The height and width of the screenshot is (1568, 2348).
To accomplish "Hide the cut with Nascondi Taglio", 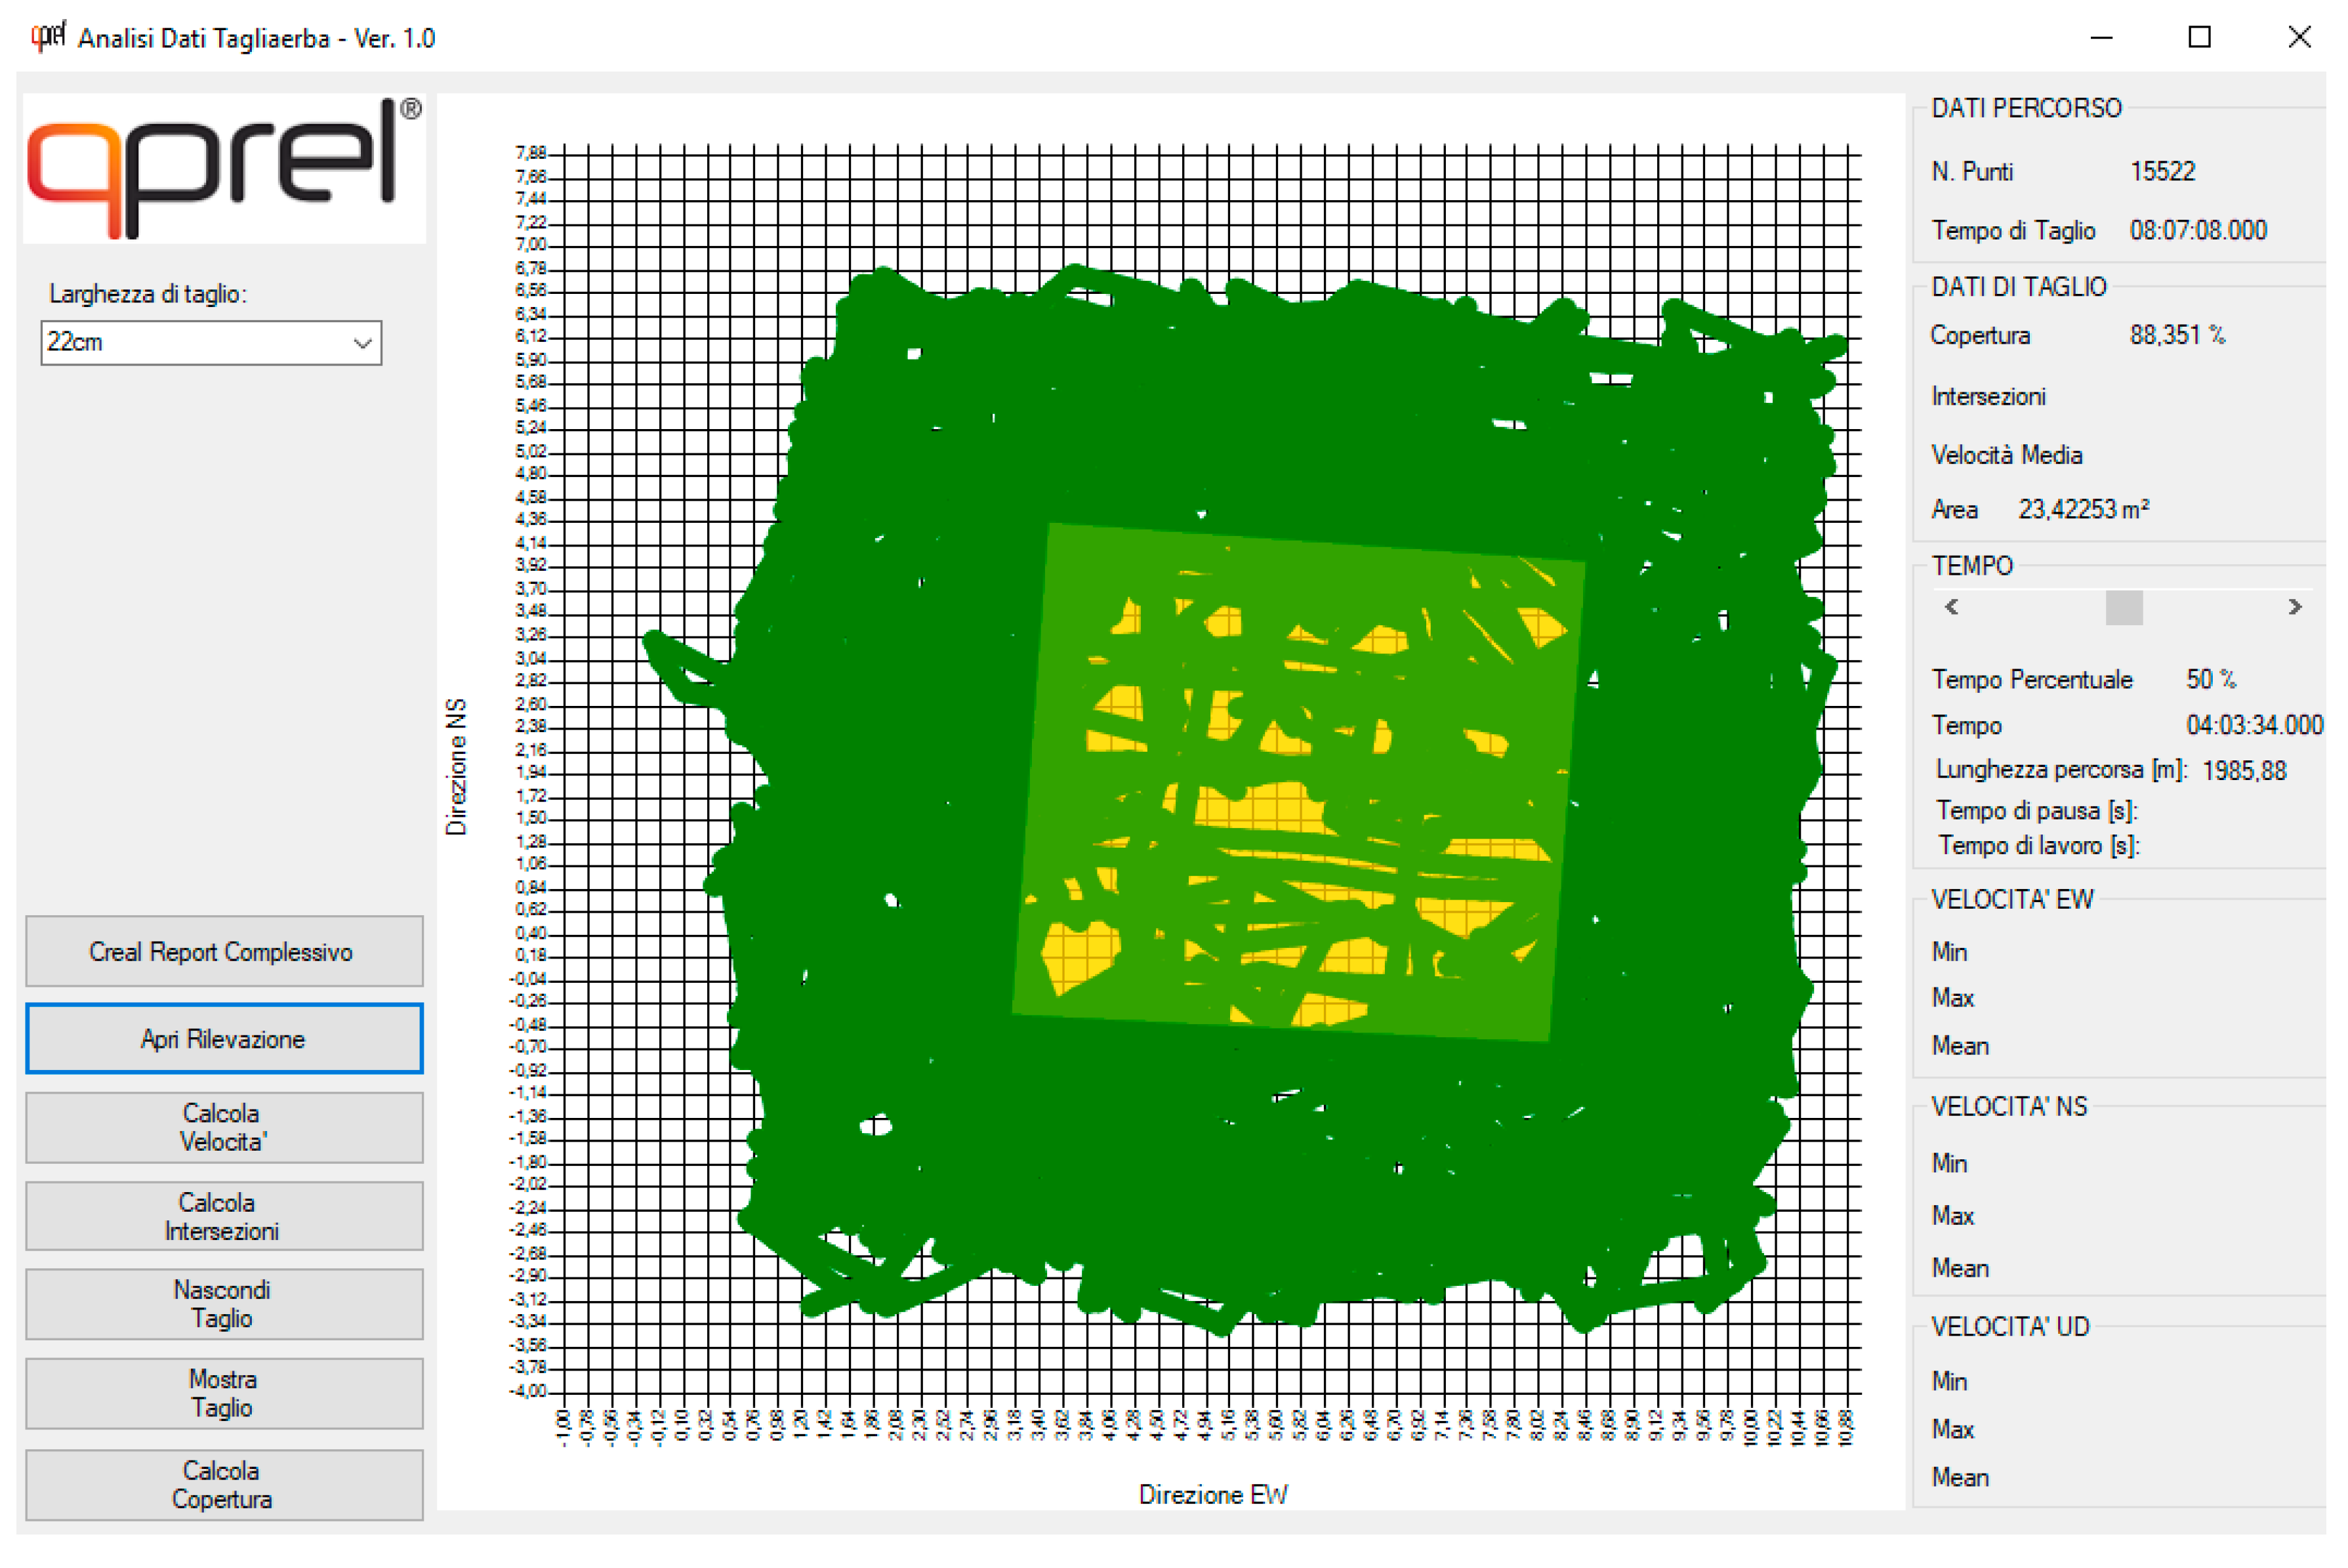I will (x=224, y=1304).
